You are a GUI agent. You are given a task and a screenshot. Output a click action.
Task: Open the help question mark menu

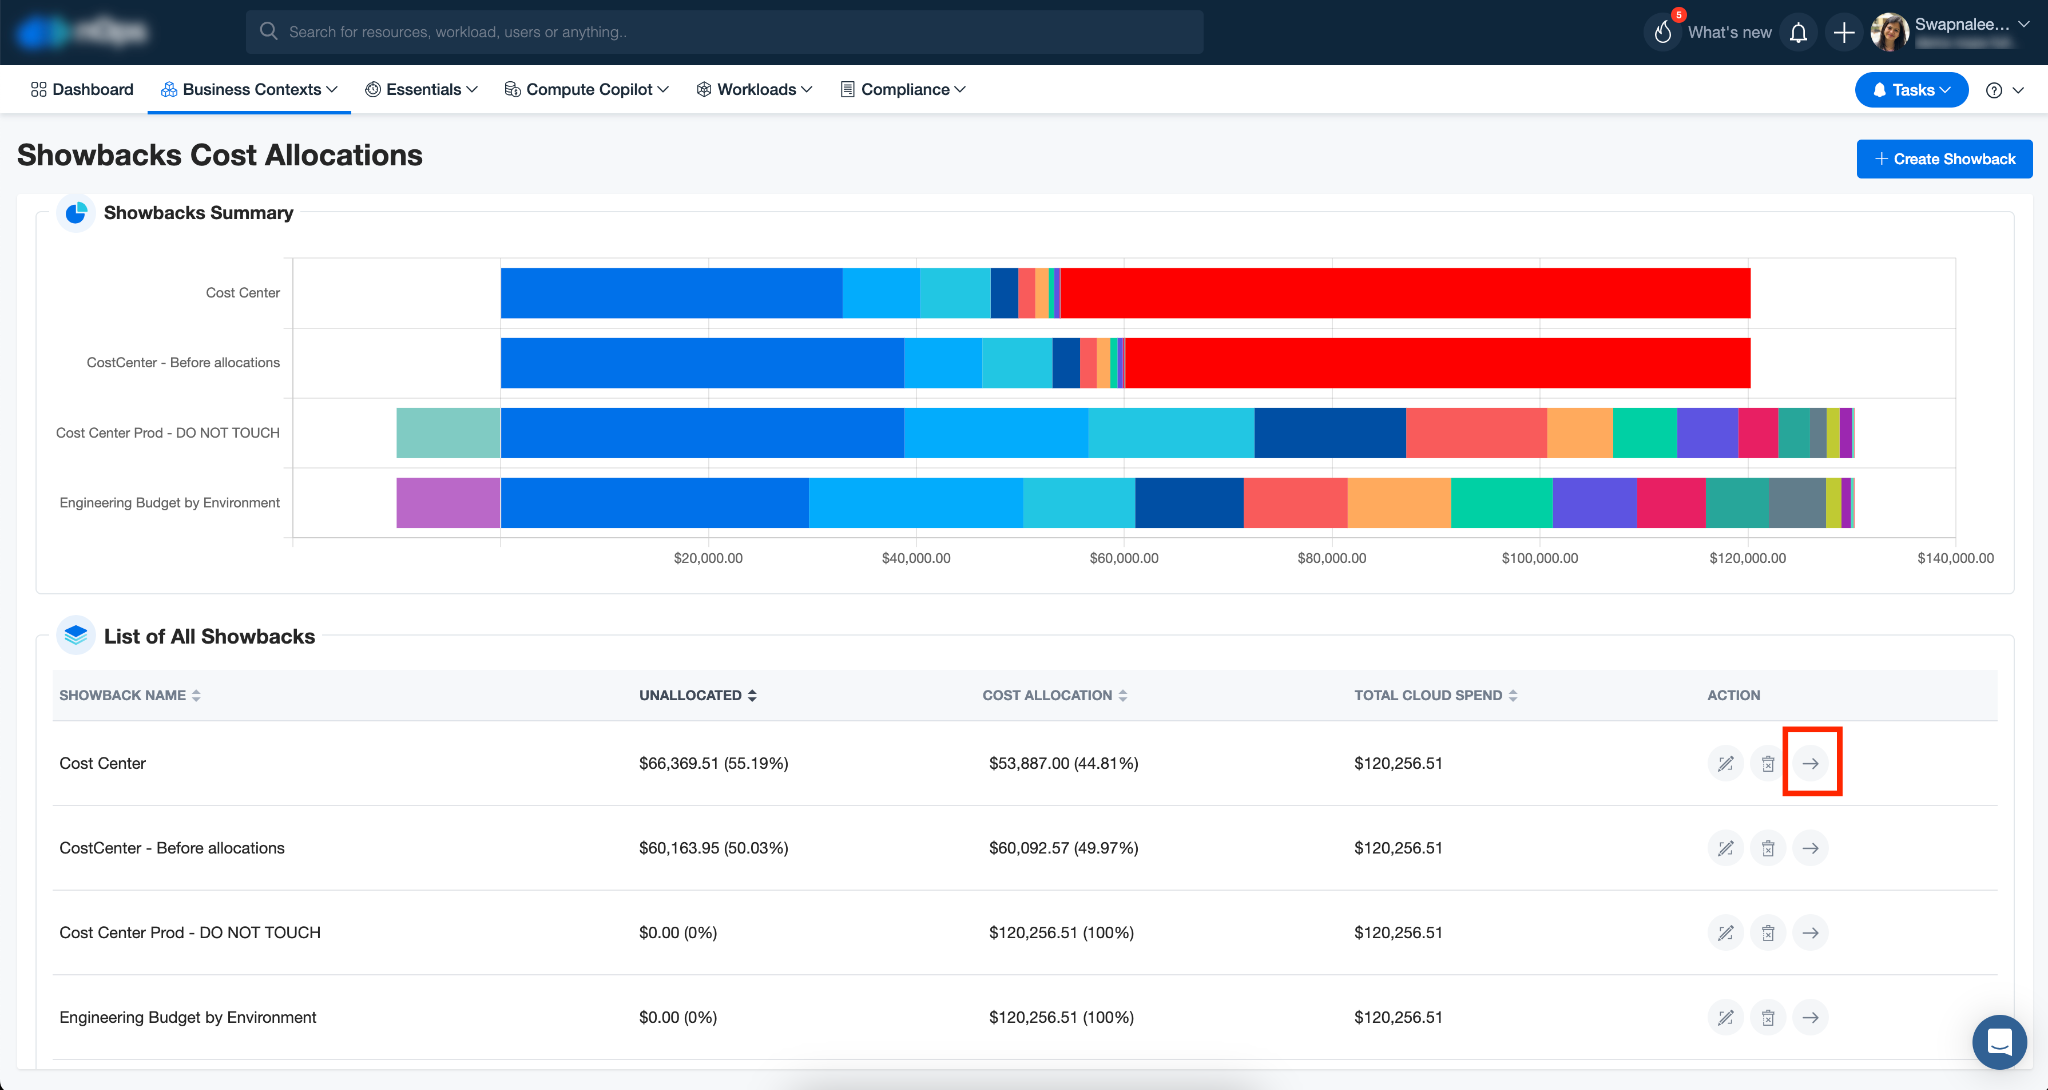(2005, 90)
